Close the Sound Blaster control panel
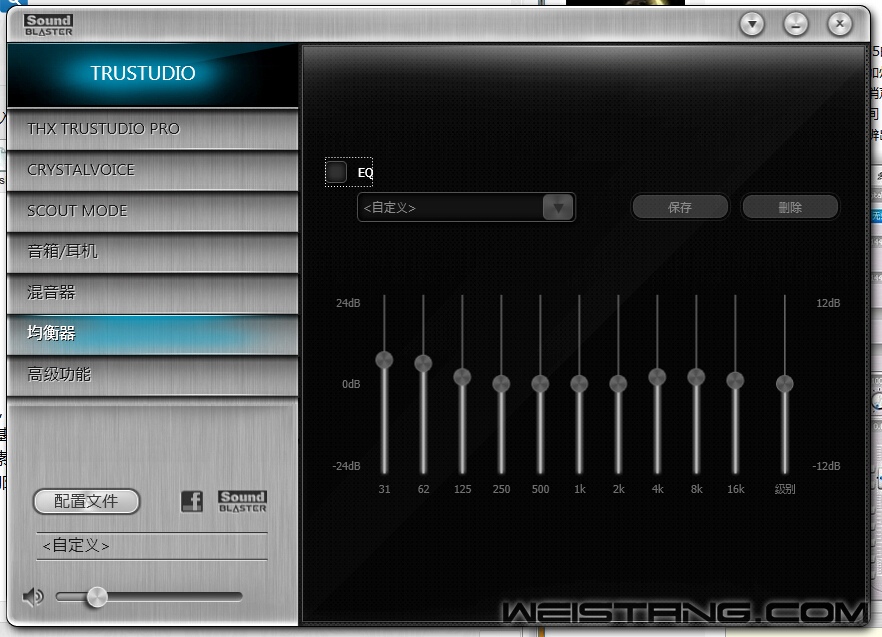This screenshot has height=637, width=882. [x=840, y=24]
